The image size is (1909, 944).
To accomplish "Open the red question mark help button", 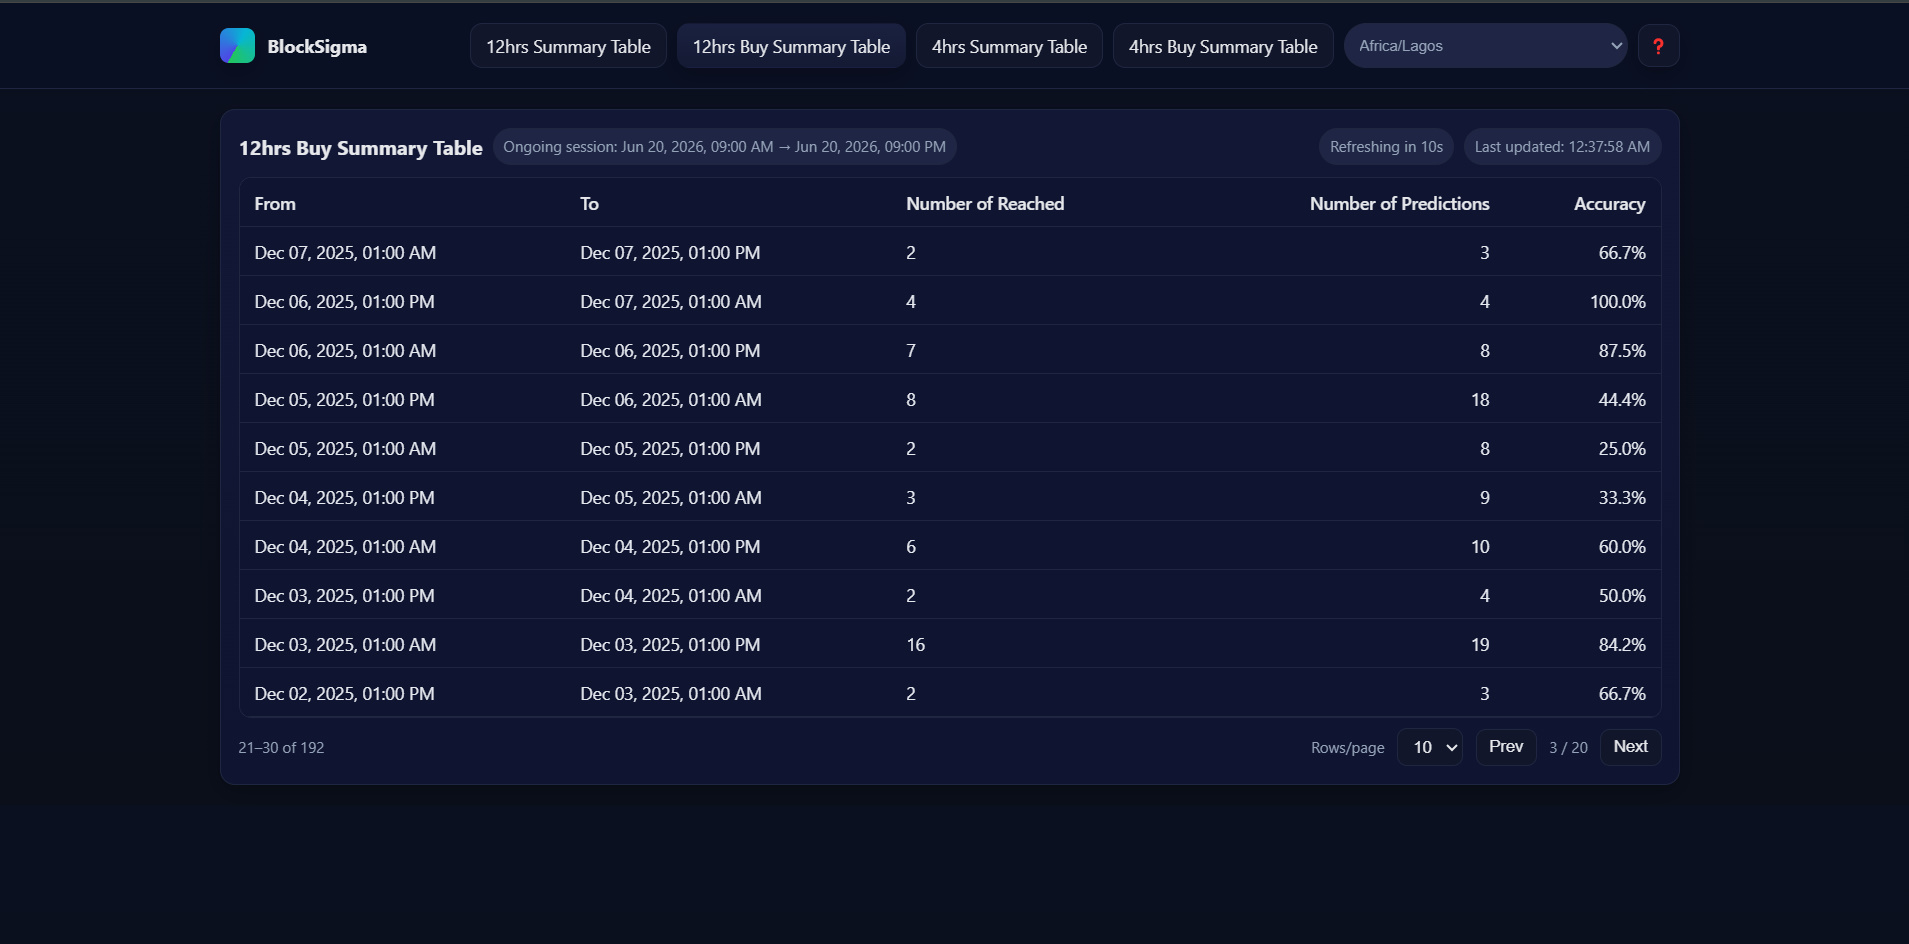I will coord(1658,46).
